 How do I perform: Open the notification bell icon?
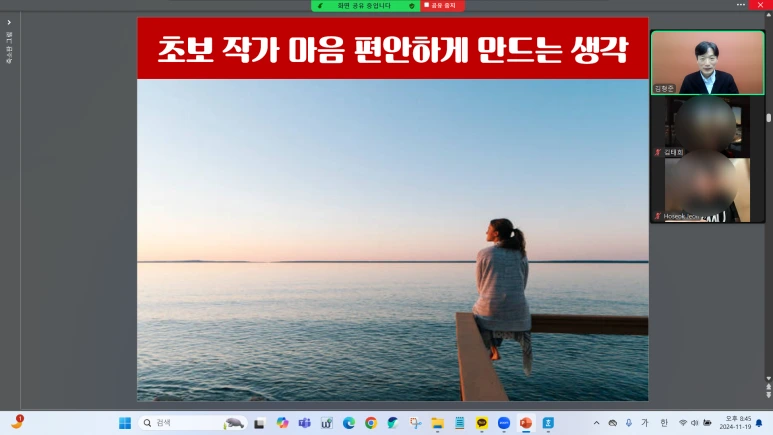tap(759, 423)
